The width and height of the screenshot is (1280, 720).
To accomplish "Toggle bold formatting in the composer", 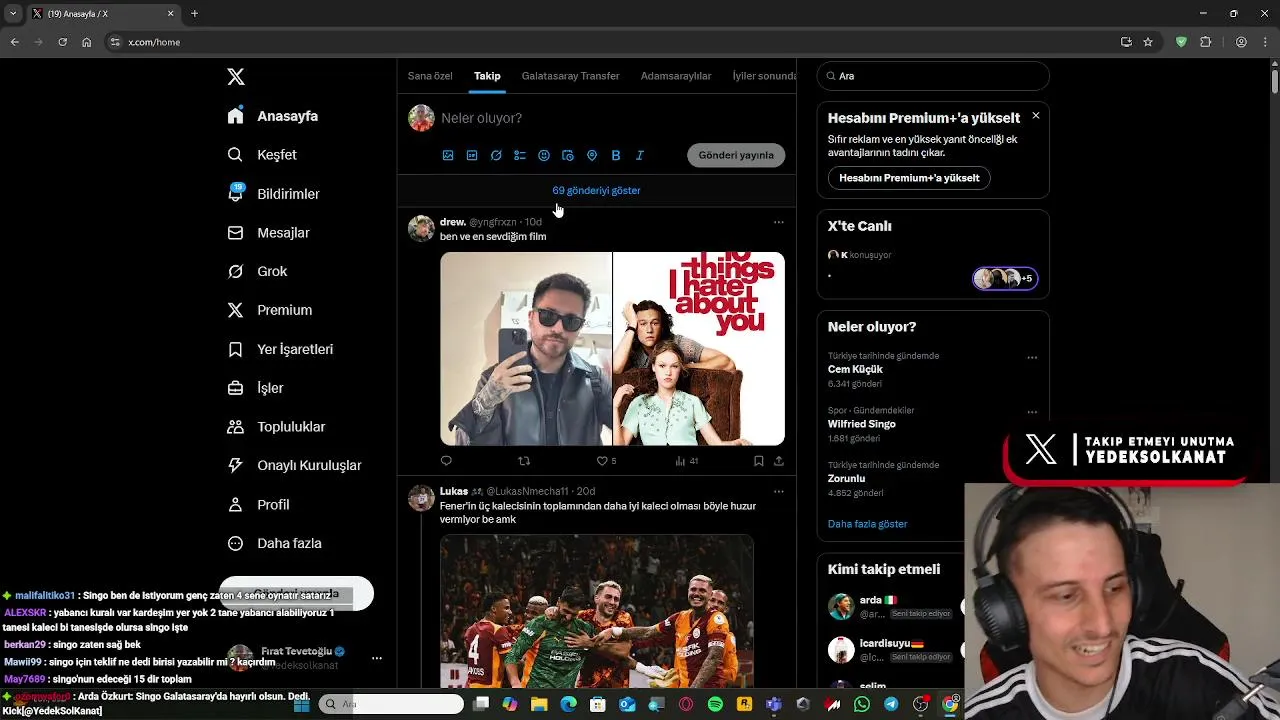I will (616, 155).
